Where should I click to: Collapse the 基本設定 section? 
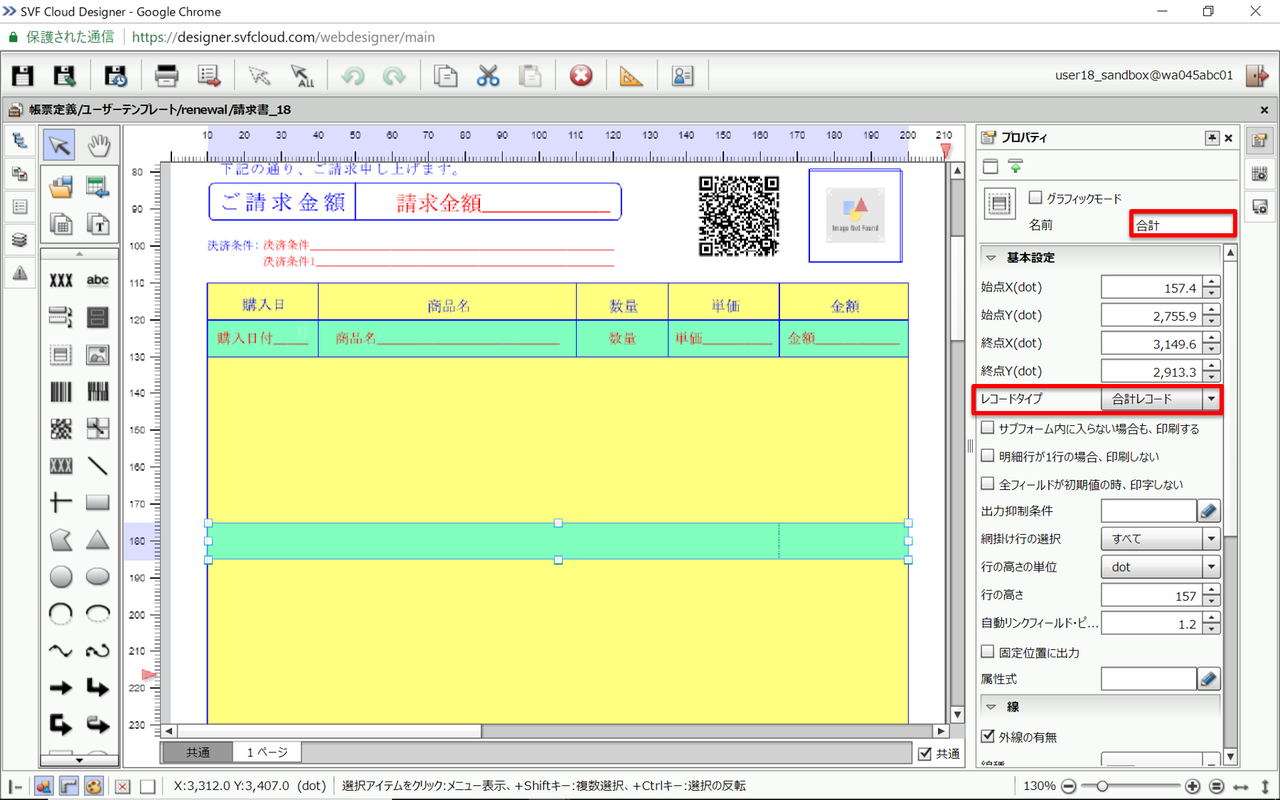[991, 258]
